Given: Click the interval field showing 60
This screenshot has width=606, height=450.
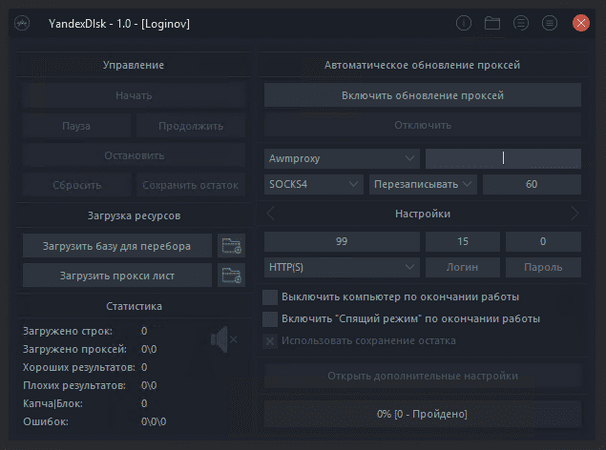Looking at the screenshot, I should [532, 184].
